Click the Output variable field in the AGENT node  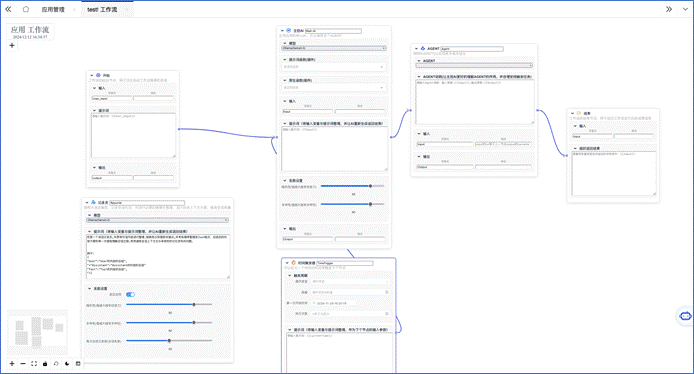click(x=445, y=167)
